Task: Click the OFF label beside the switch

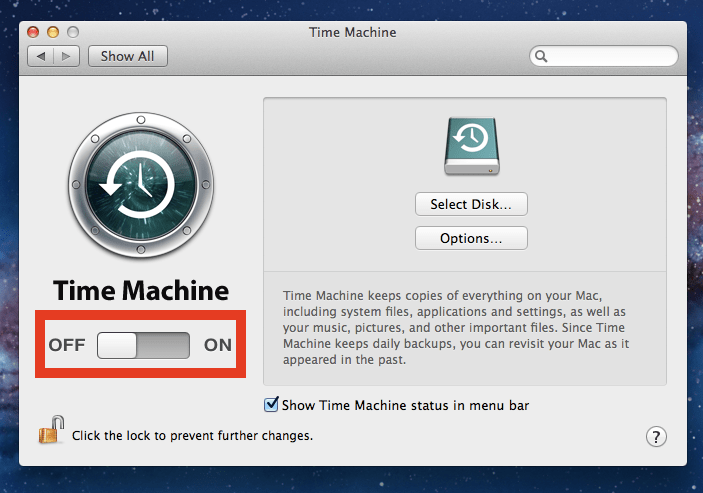Action: [x=67, y=345]
